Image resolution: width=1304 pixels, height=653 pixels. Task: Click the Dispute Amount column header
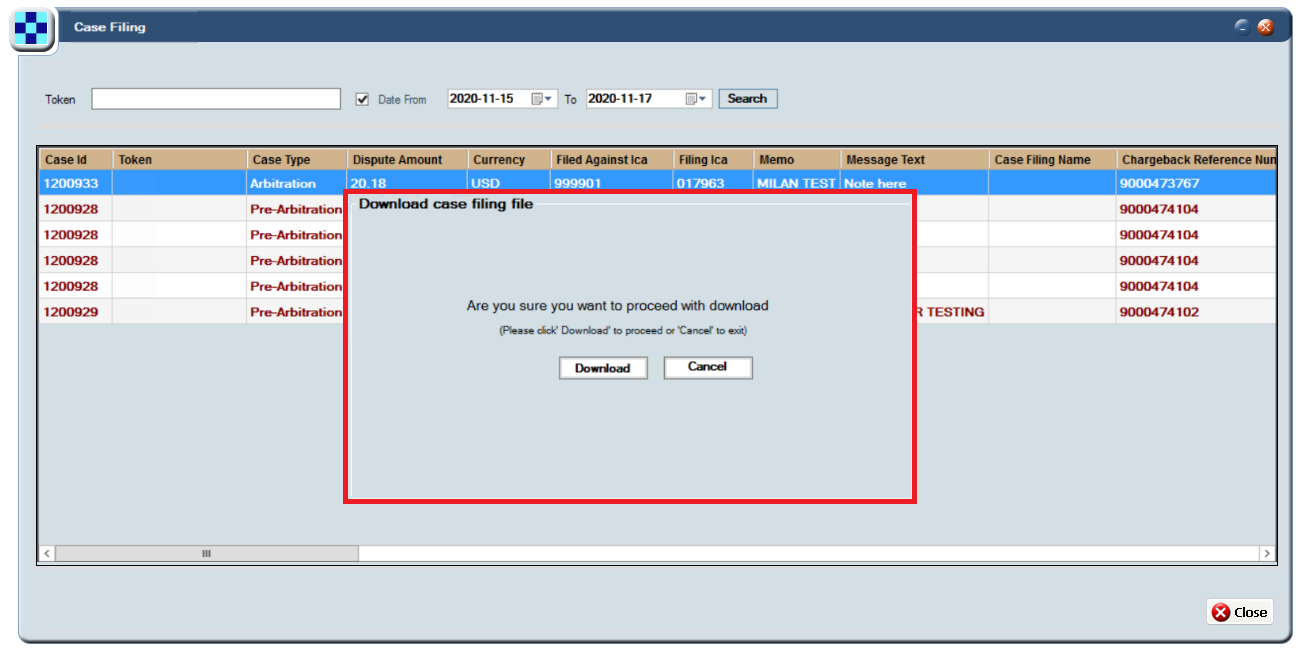point(408,160)
